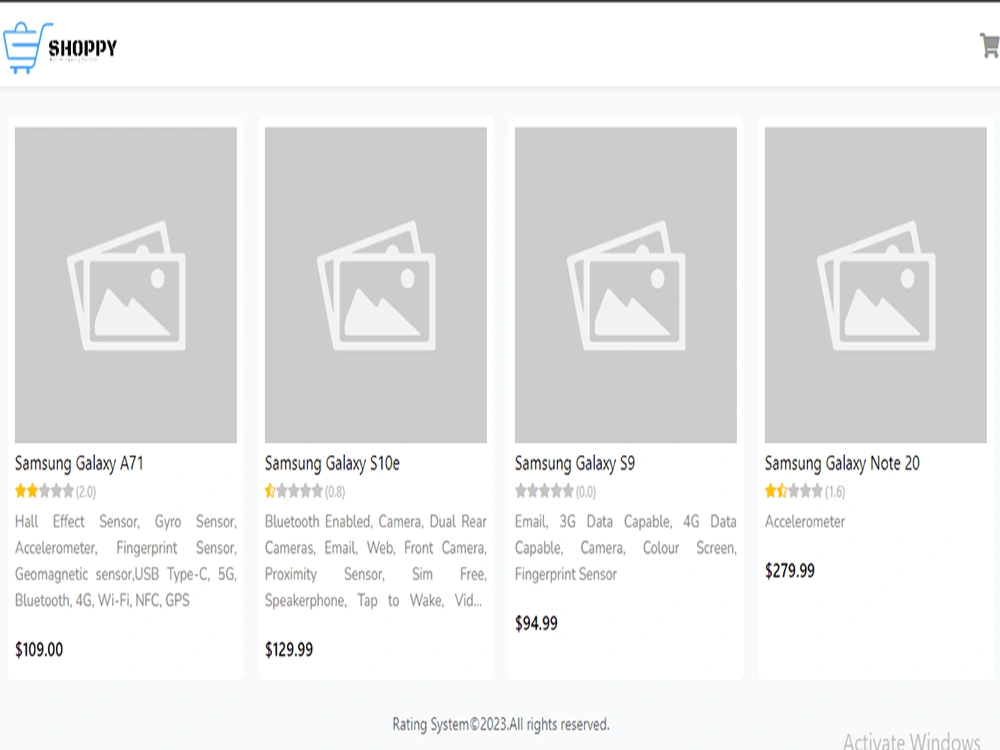Screen dimensions: 1000x750
Task: Click the Galaxy S9 description starting Email, 3G
Action: click(x=626, y=548)
